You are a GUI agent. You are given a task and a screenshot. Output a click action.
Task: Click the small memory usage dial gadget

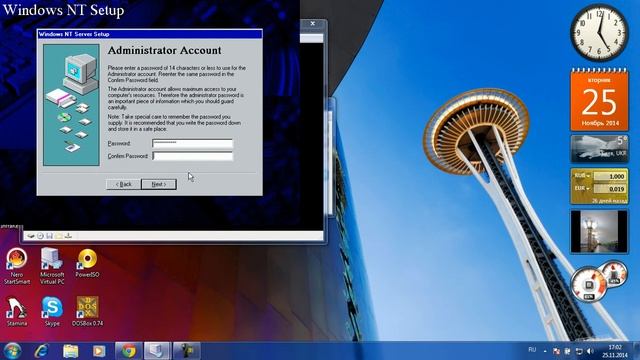[614, 275]
